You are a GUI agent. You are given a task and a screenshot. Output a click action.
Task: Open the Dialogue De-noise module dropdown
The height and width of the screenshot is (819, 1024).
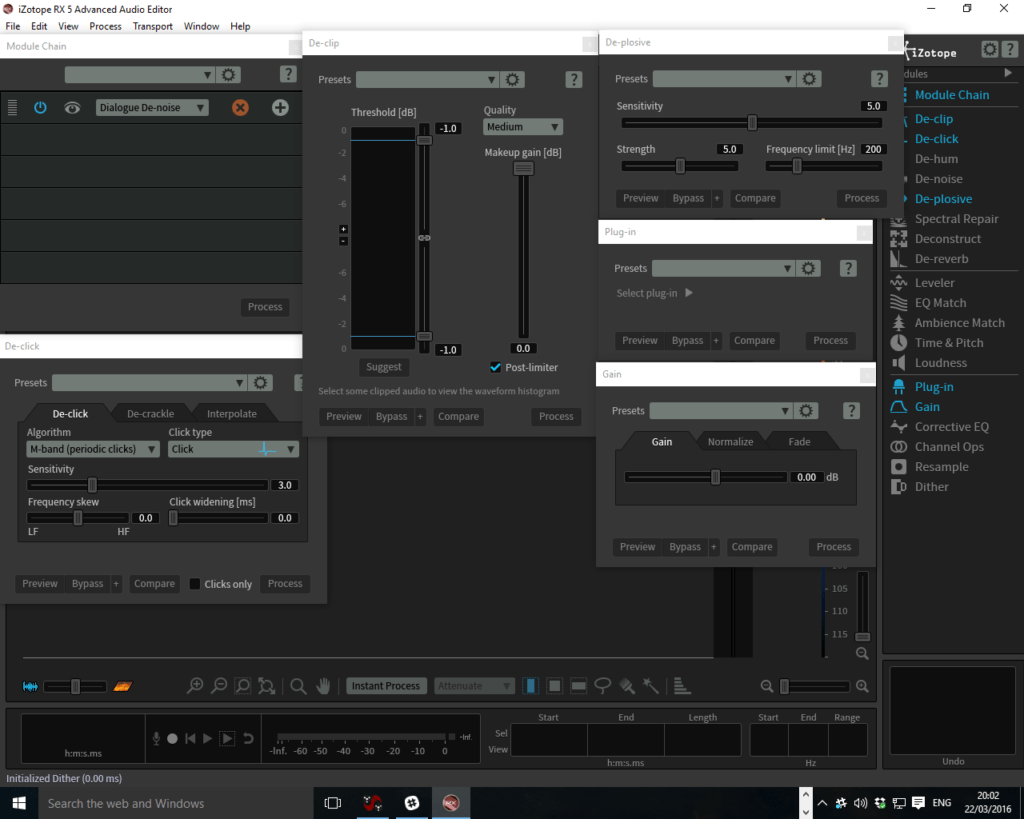click(152, 108)
